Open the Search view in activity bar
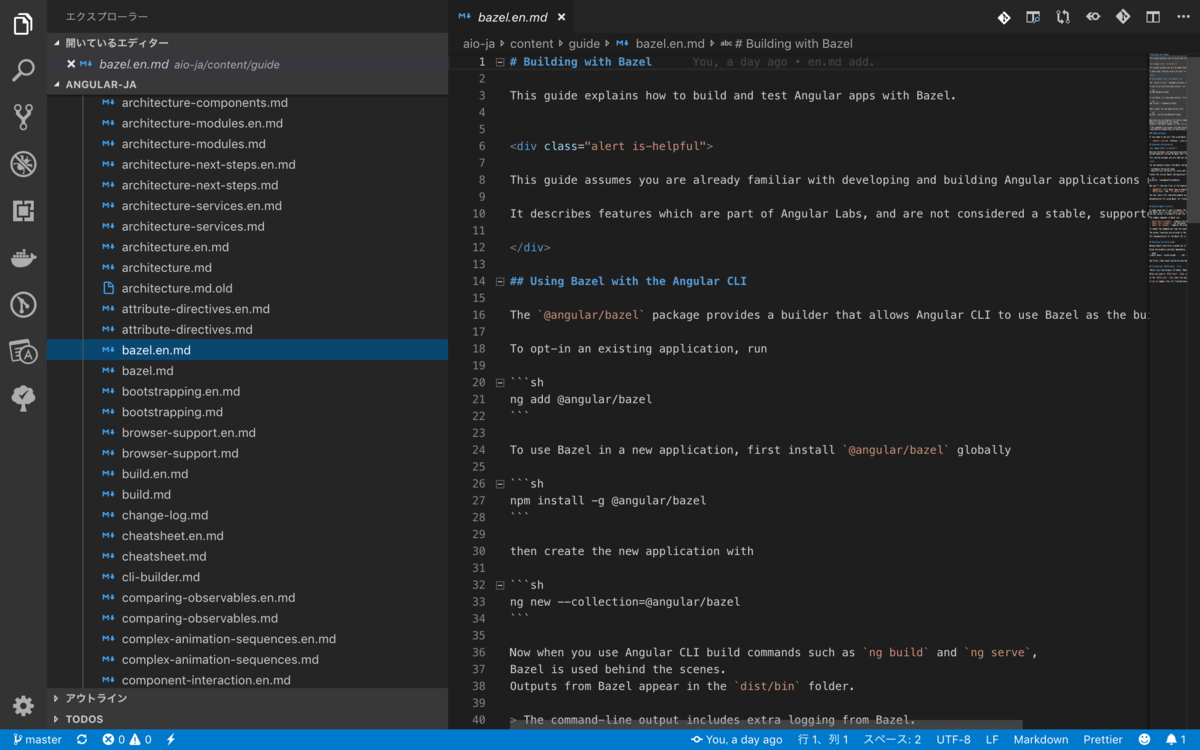This screenshot has height=750, width=1200. point(23,70)
